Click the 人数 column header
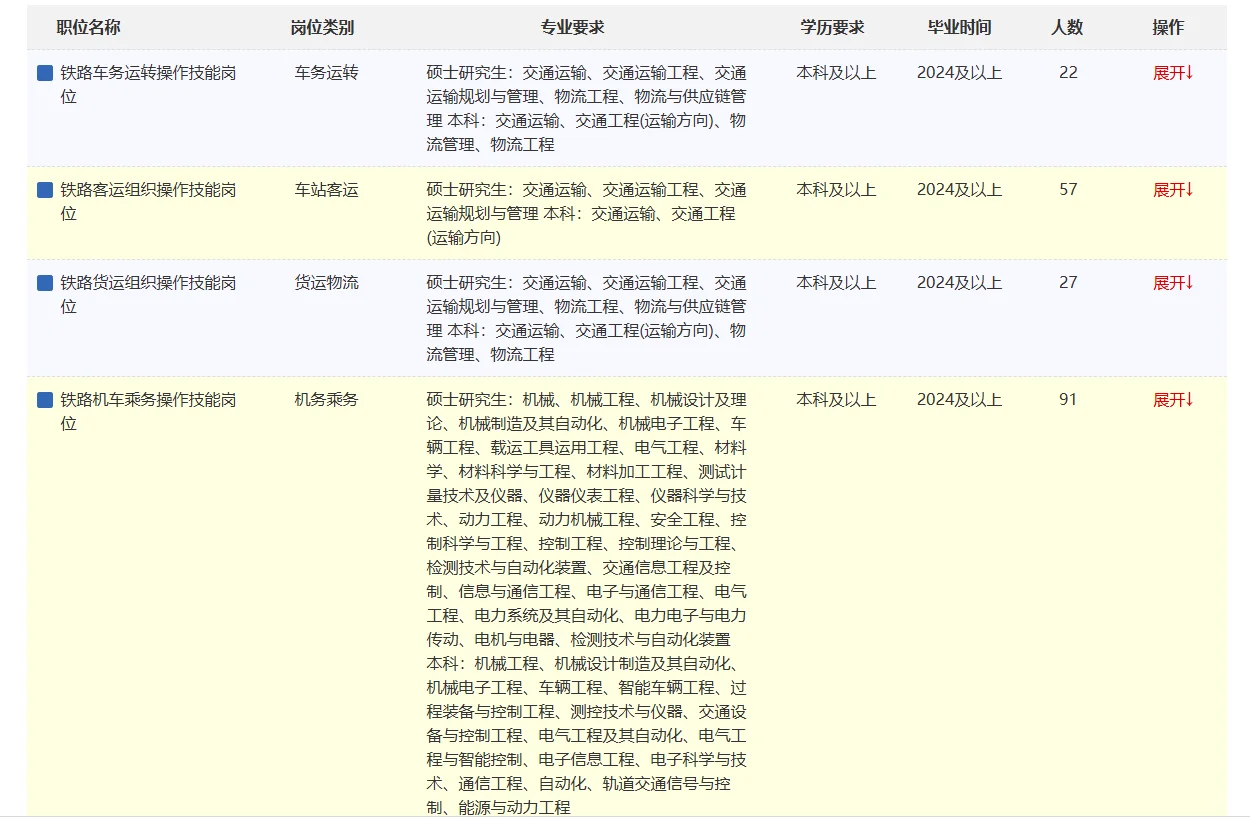This screenshot has width=1250, height=817. click(1067, 28)
